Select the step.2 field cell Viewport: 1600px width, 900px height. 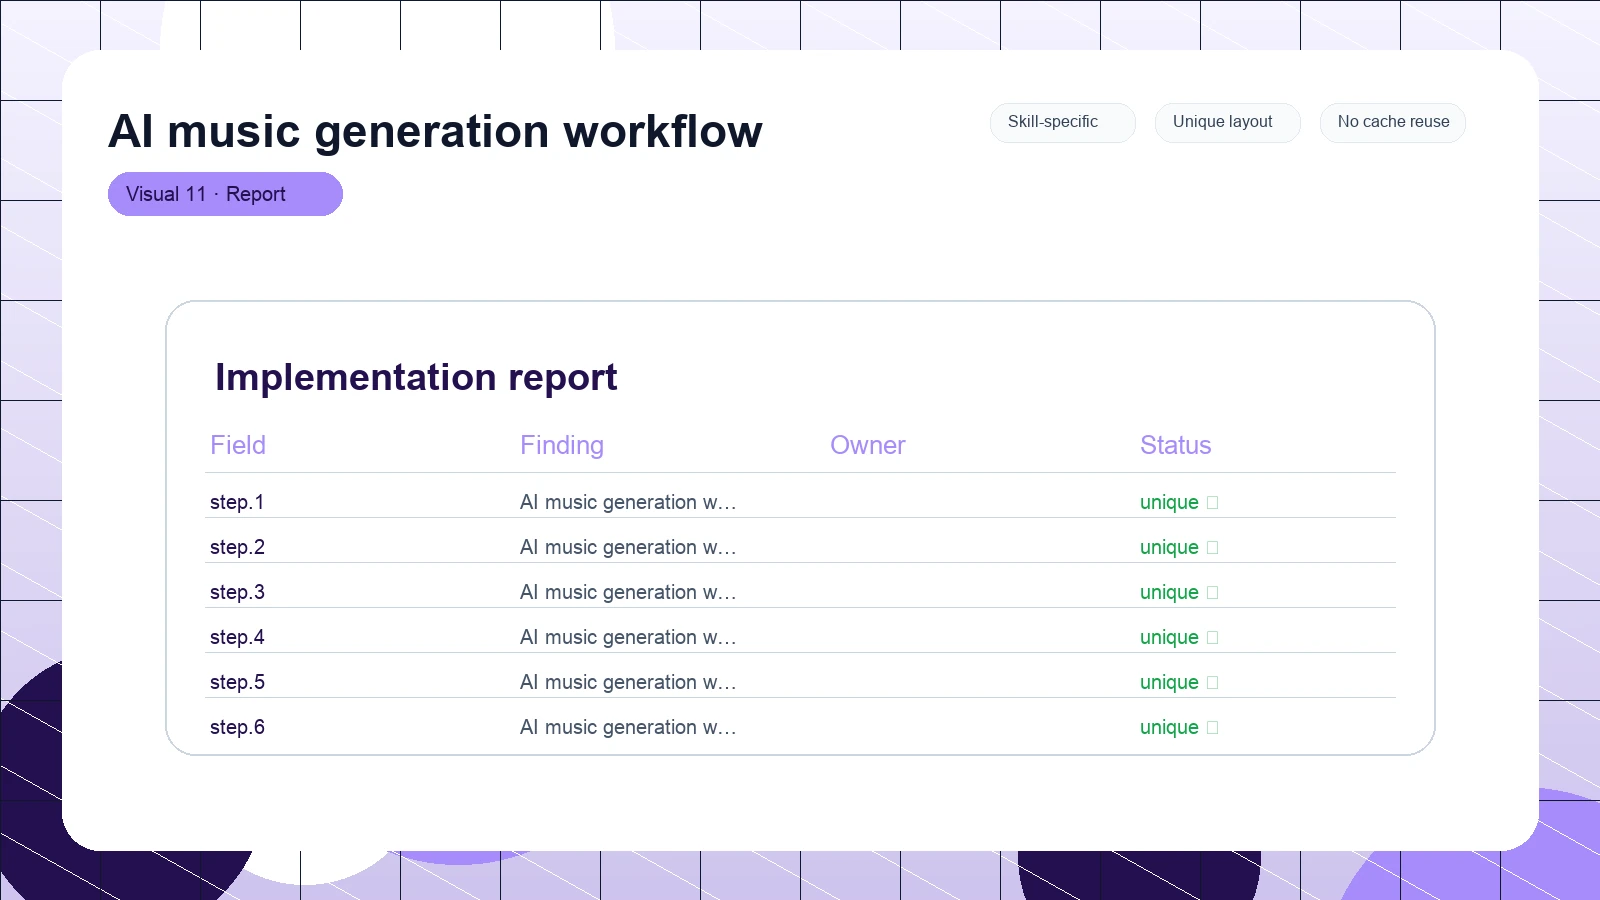coord(237,547)
